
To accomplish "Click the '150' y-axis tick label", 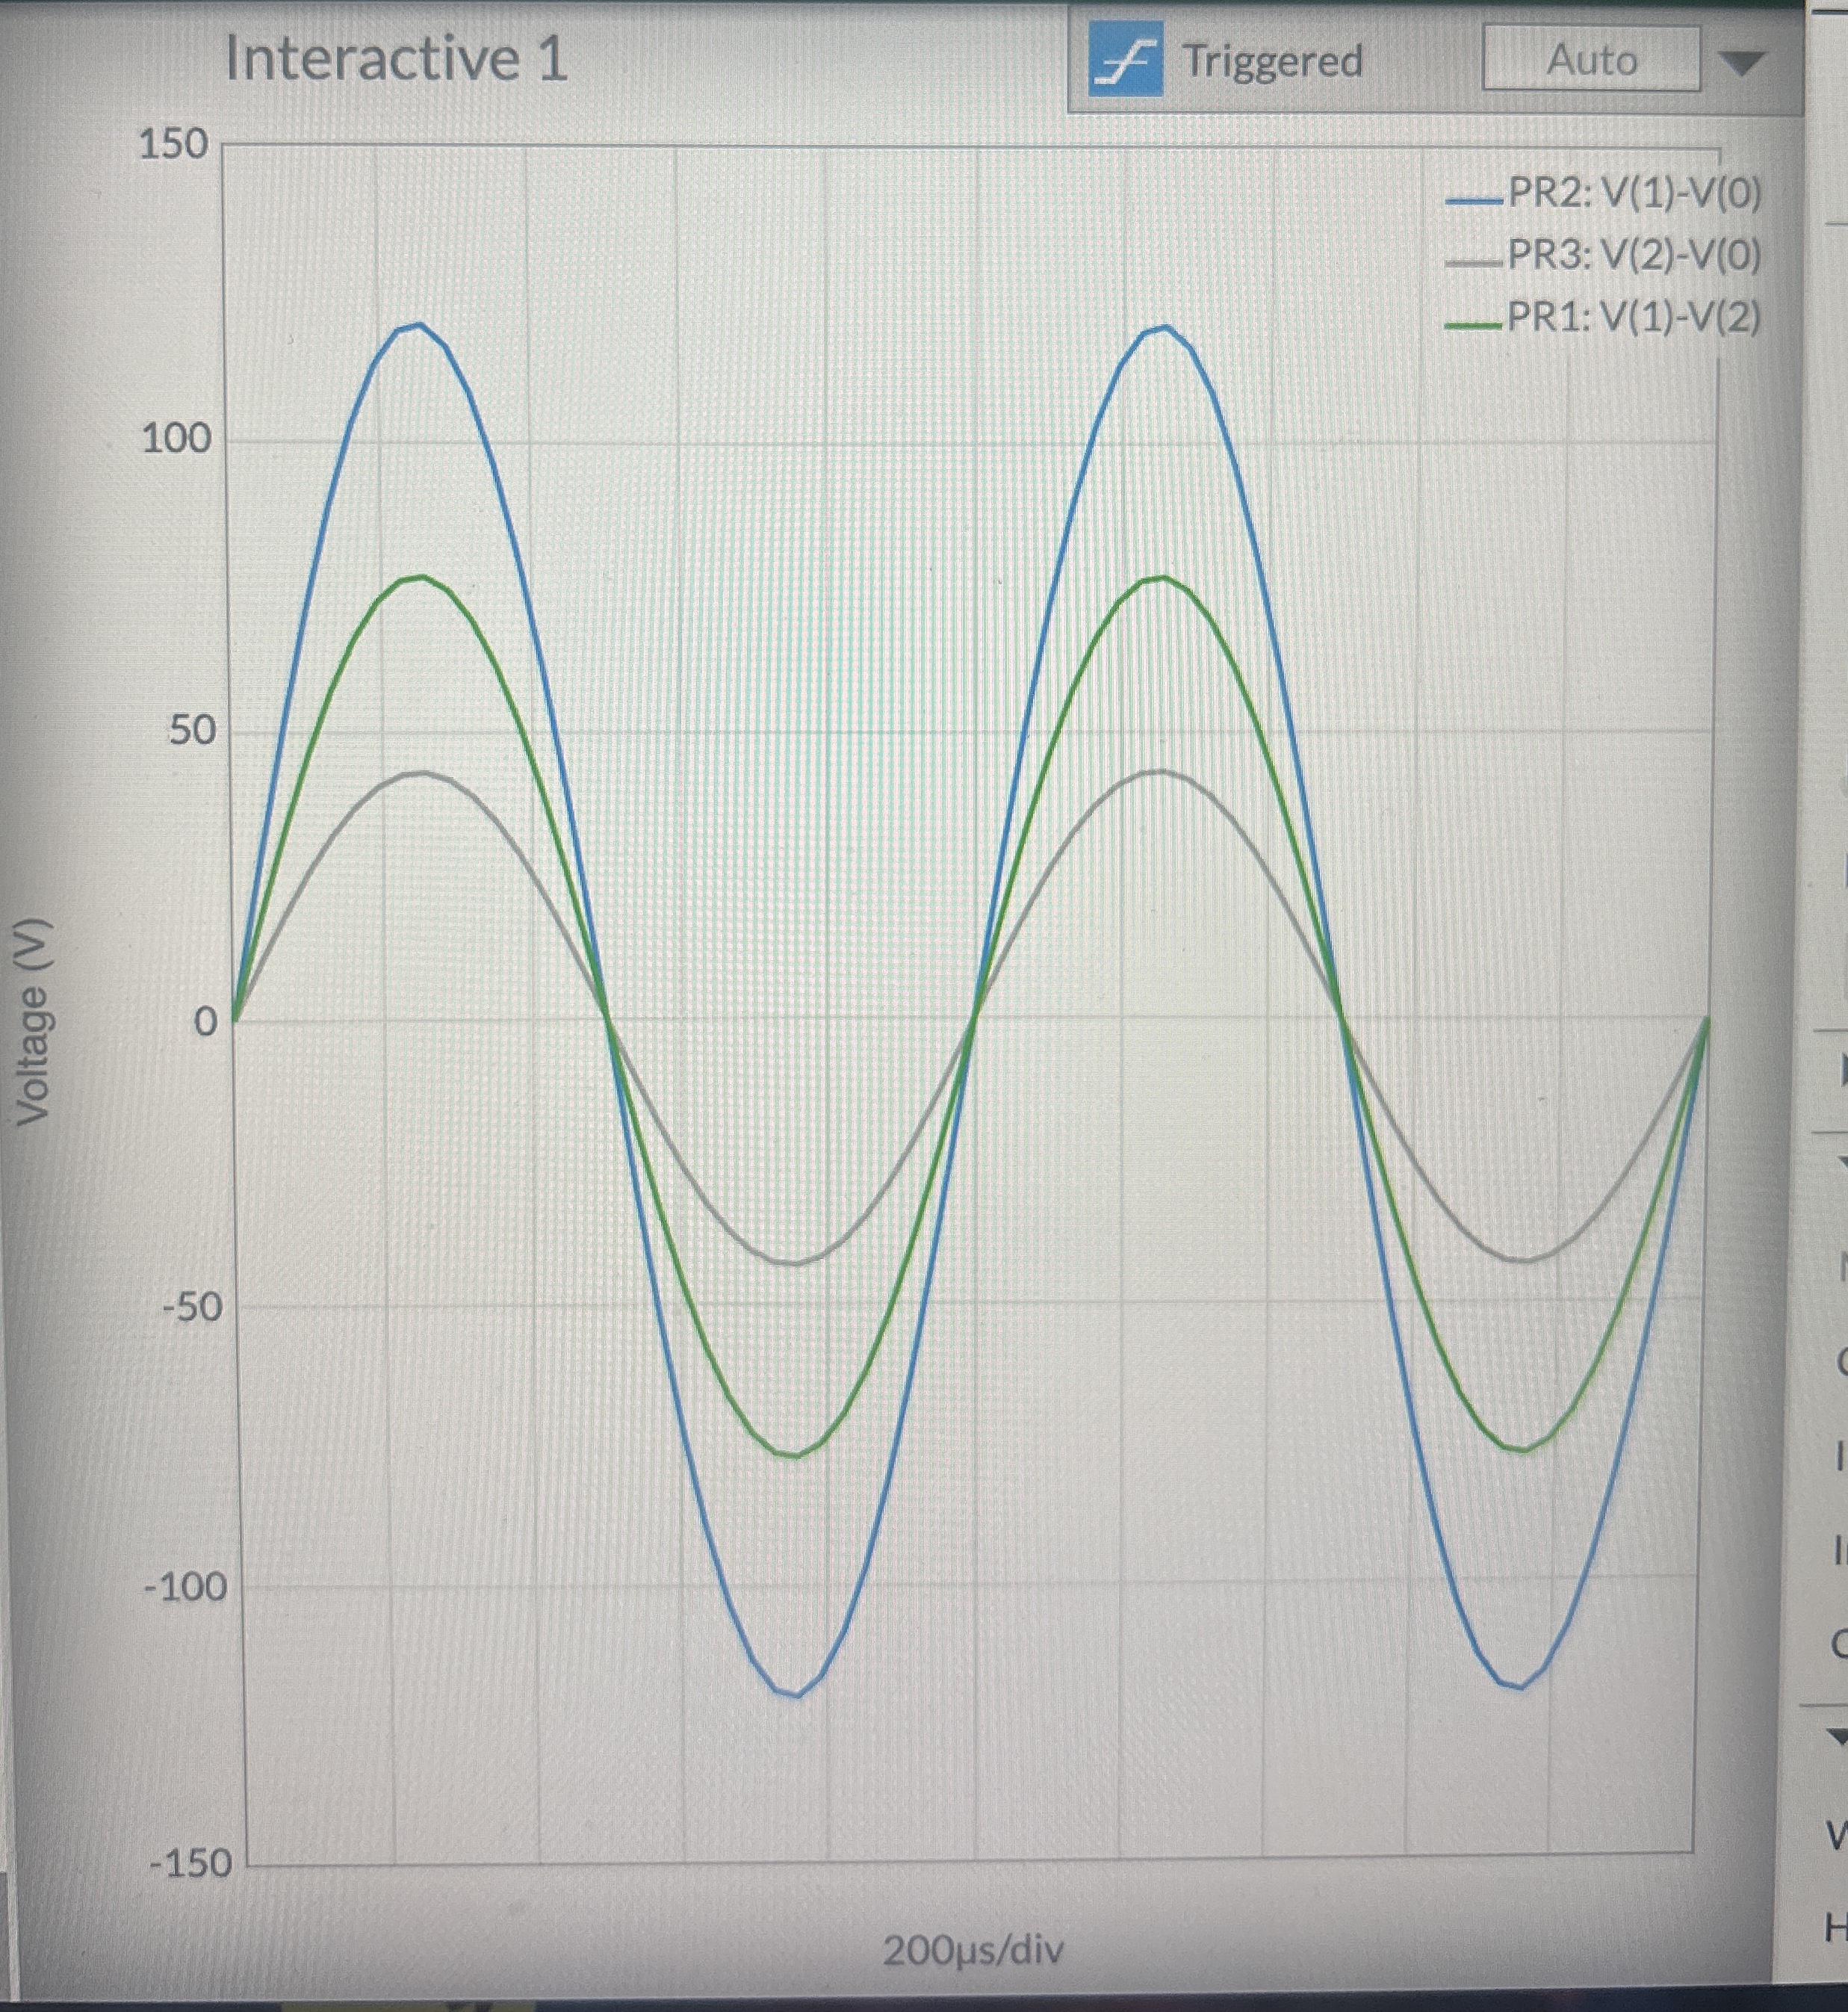I will click(173, 145).
